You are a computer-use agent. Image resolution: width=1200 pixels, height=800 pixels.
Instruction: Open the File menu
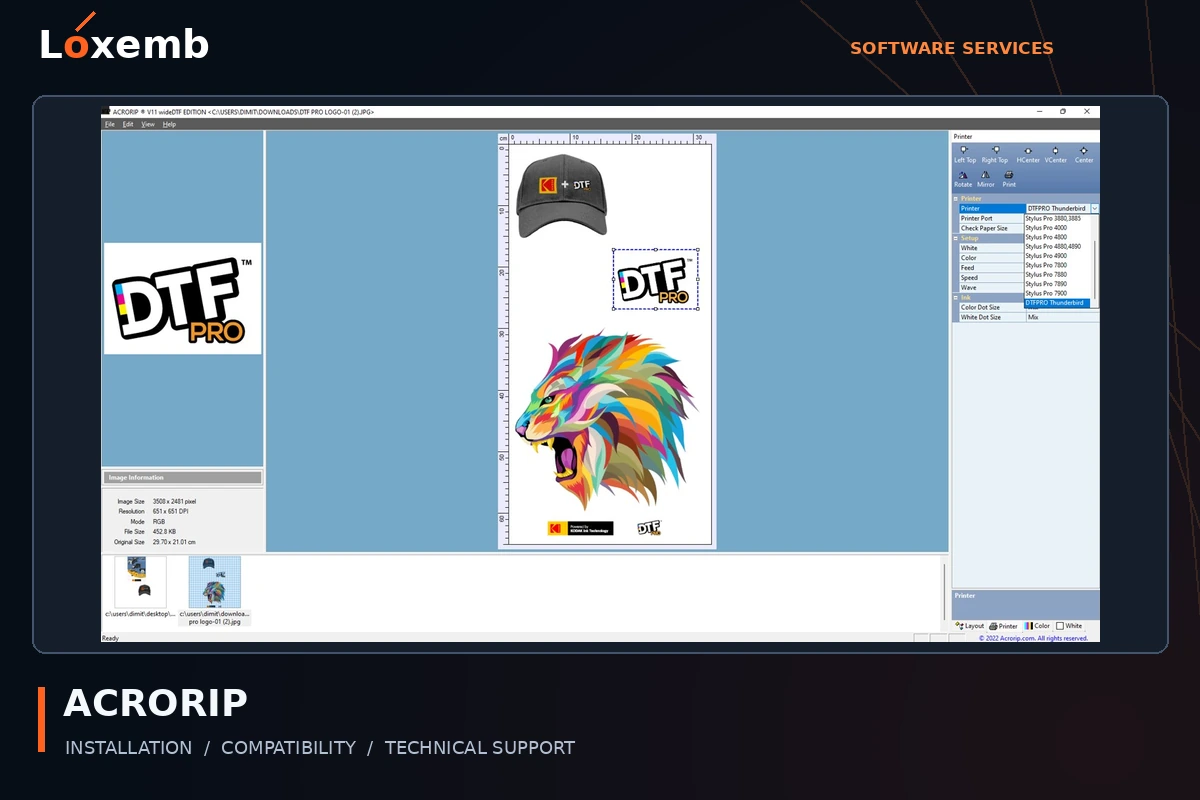click(x=110, y=125)
